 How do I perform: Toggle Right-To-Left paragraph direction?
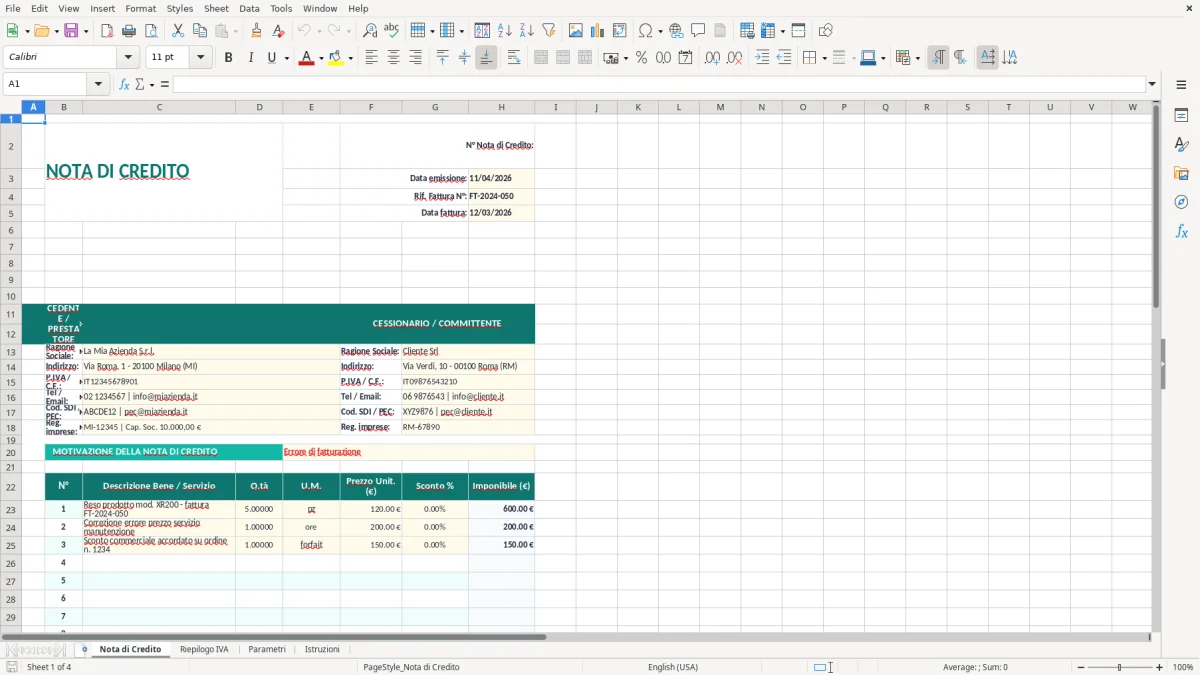coord(959,58)
